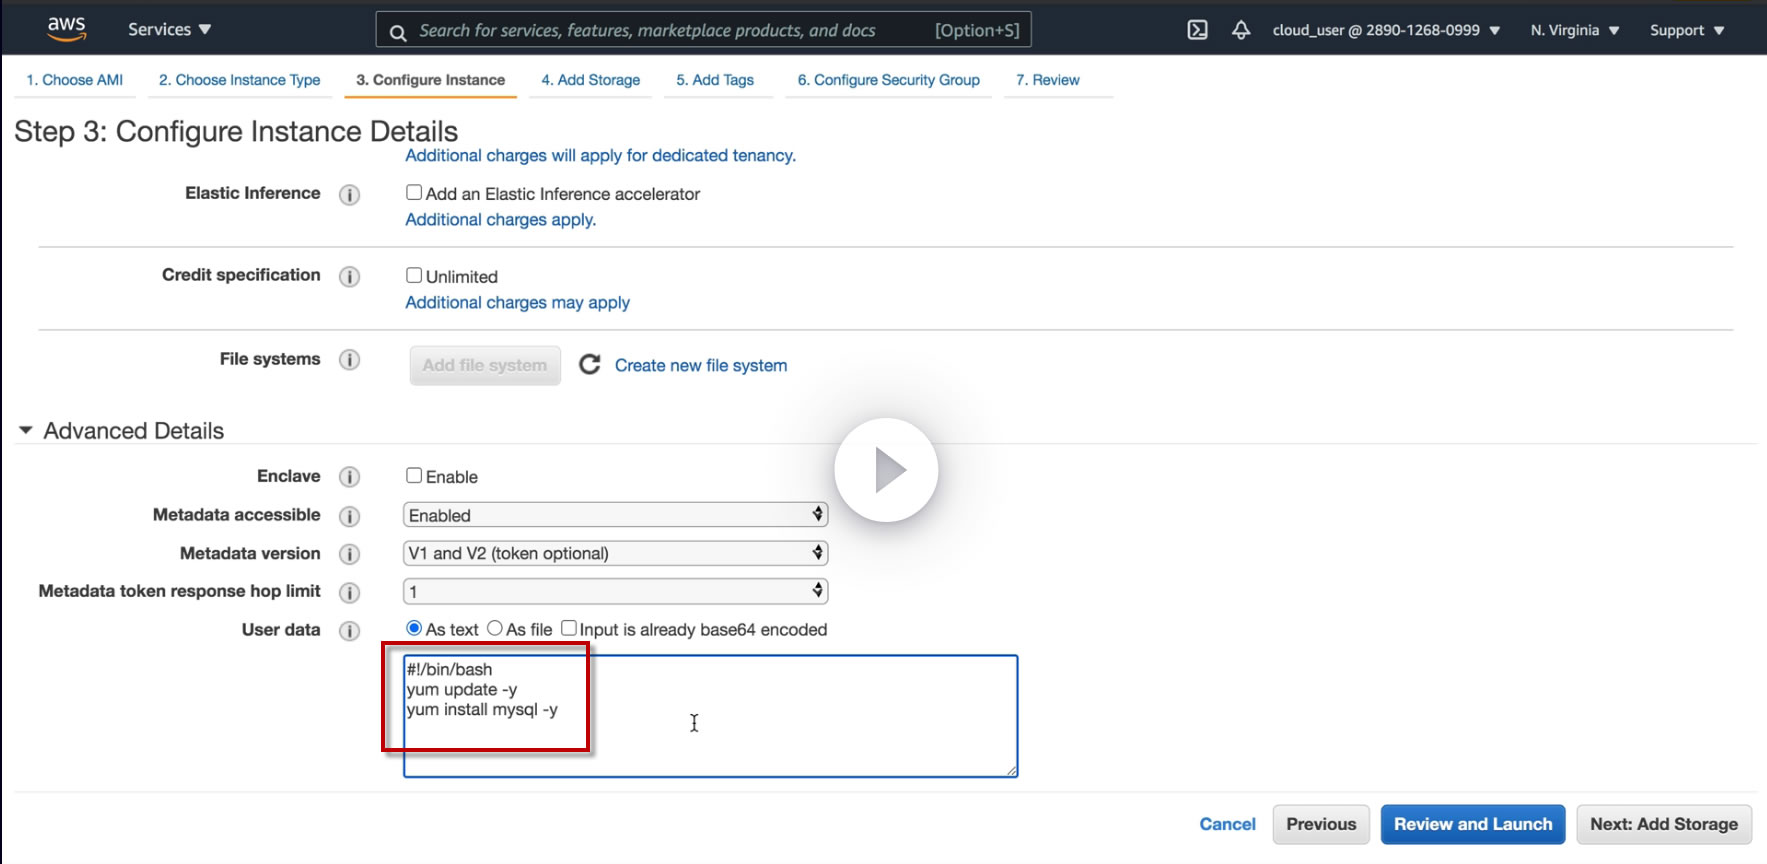The width and height of the screenshot is (1767, 864).
Task: Click the info icon beside Elastic Inference
Action: tap(349, 195)
